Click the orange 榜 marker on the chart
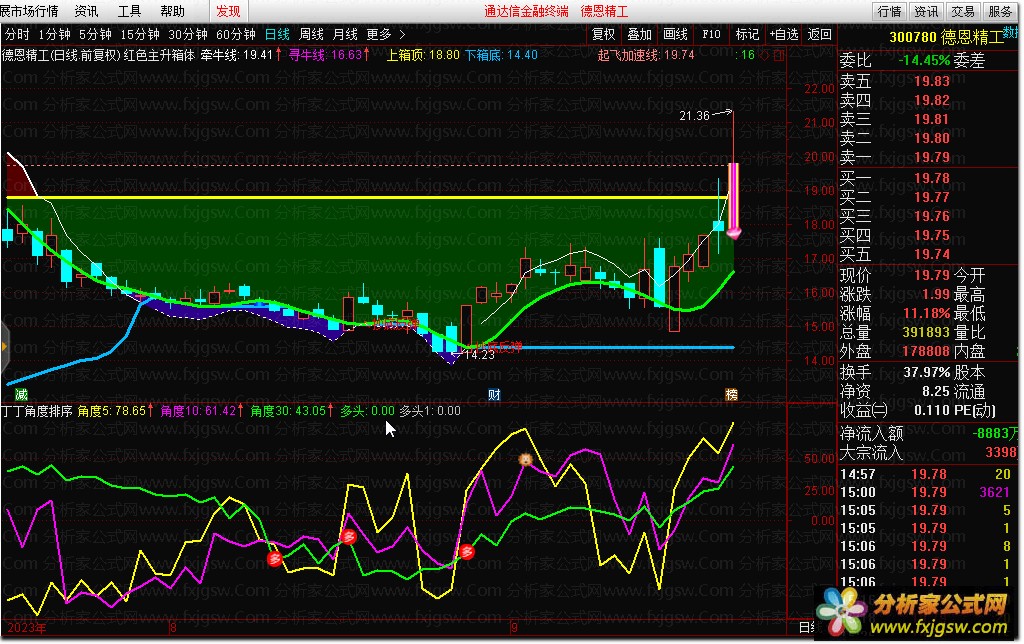 coord(731,394)
